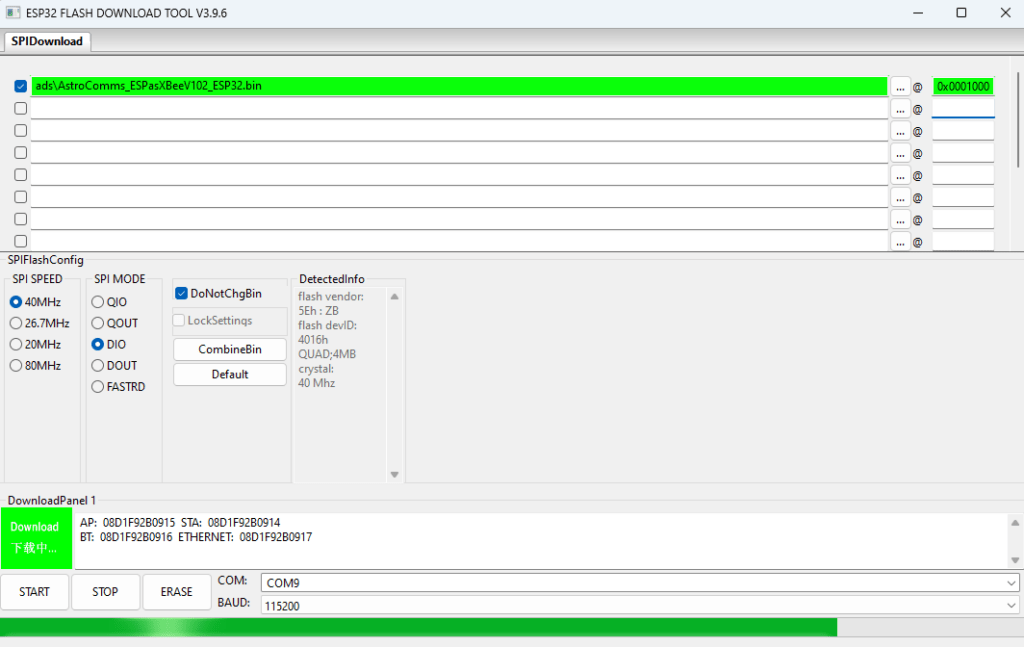The width and height of the screenshot is (1024, 647).
Task: Click the second row file path field
Action: 459,108
